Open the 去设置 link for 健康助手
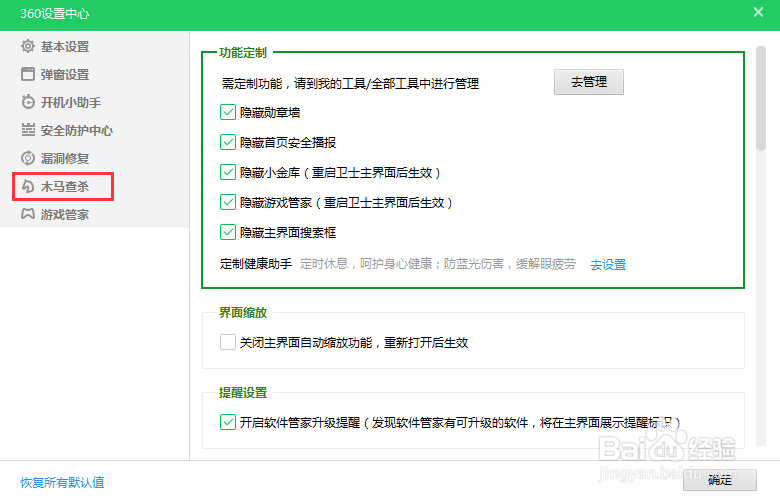The image size is (780, 500). click(608, 264)
